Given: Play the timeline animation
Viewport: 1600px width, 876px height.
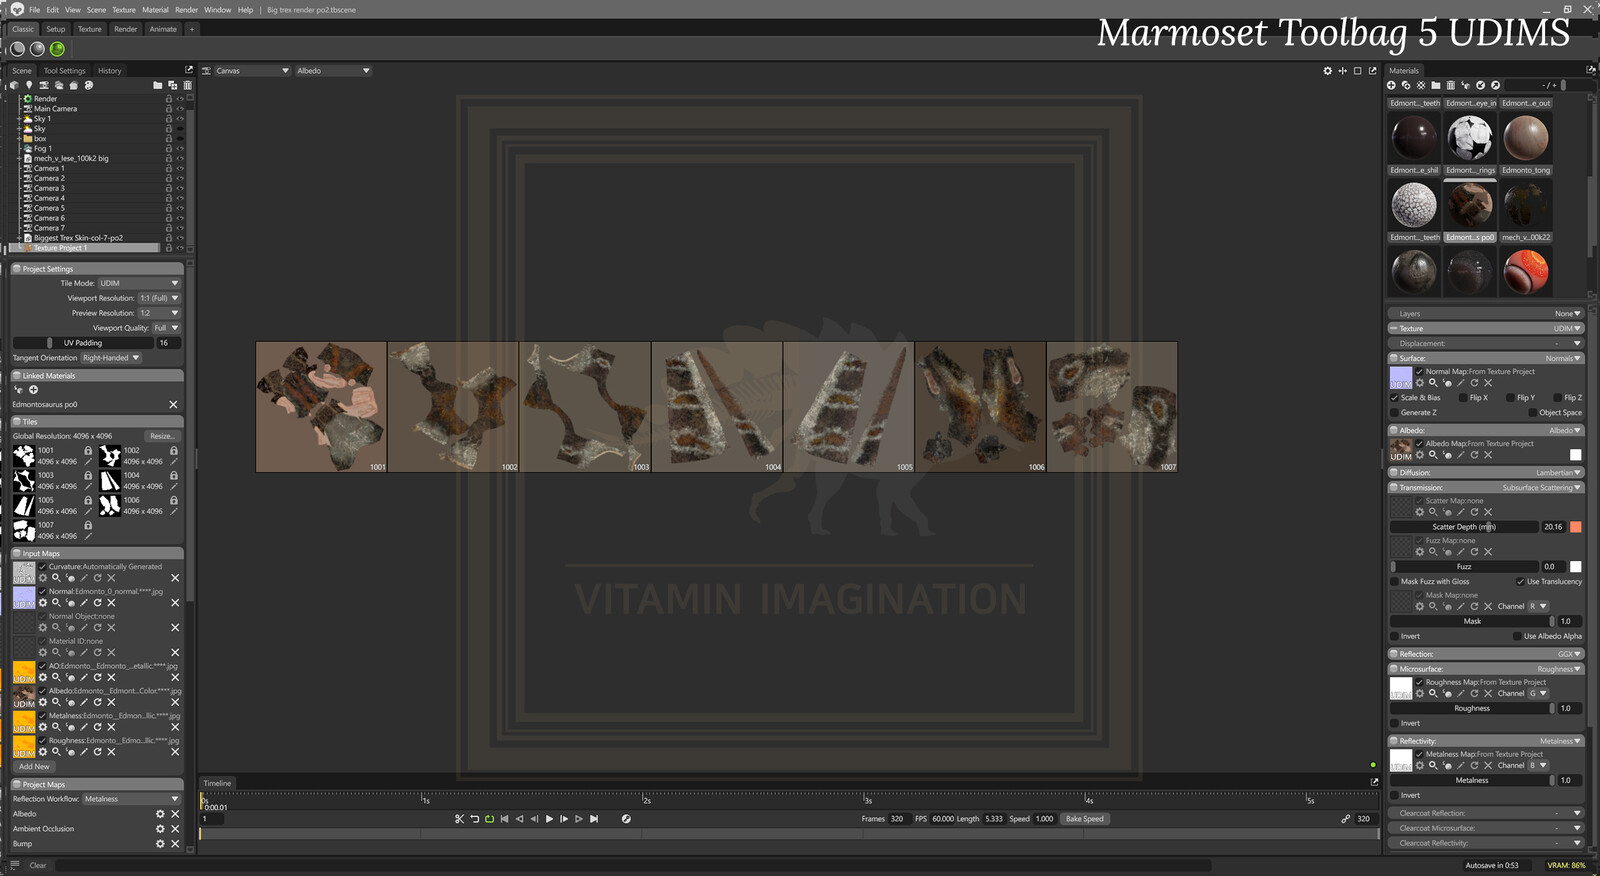Looking at the screenshot, I should 549,819.
